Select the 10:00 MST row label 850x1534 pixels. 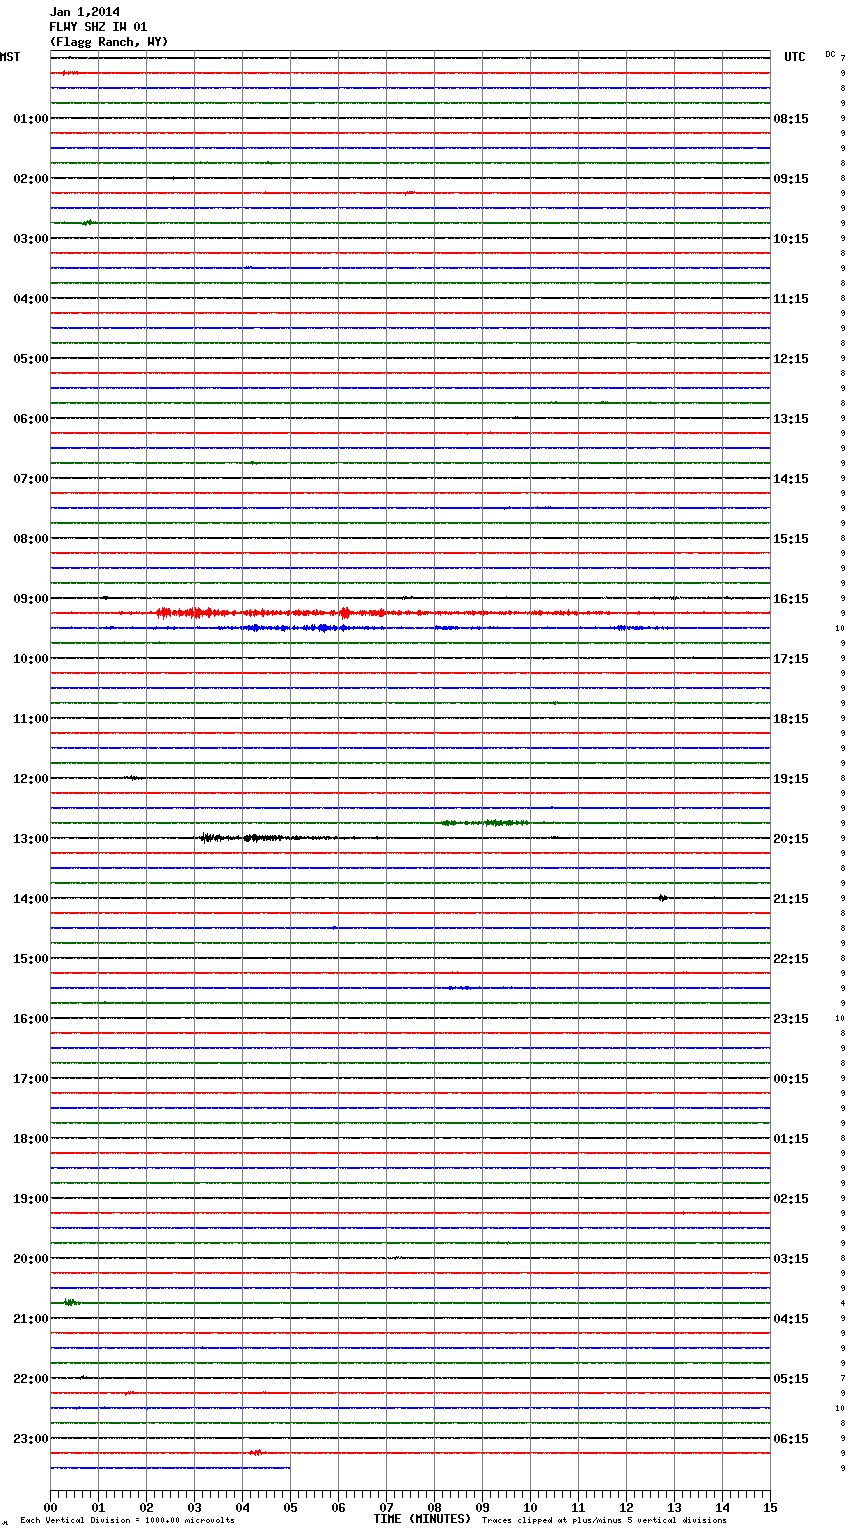(x=31, y=659)
